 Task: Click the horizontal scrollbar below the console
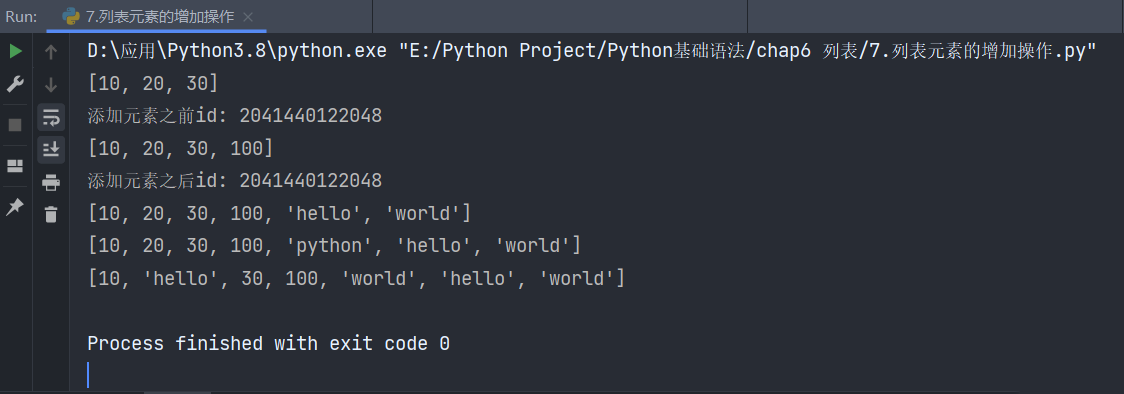point(178,392)
